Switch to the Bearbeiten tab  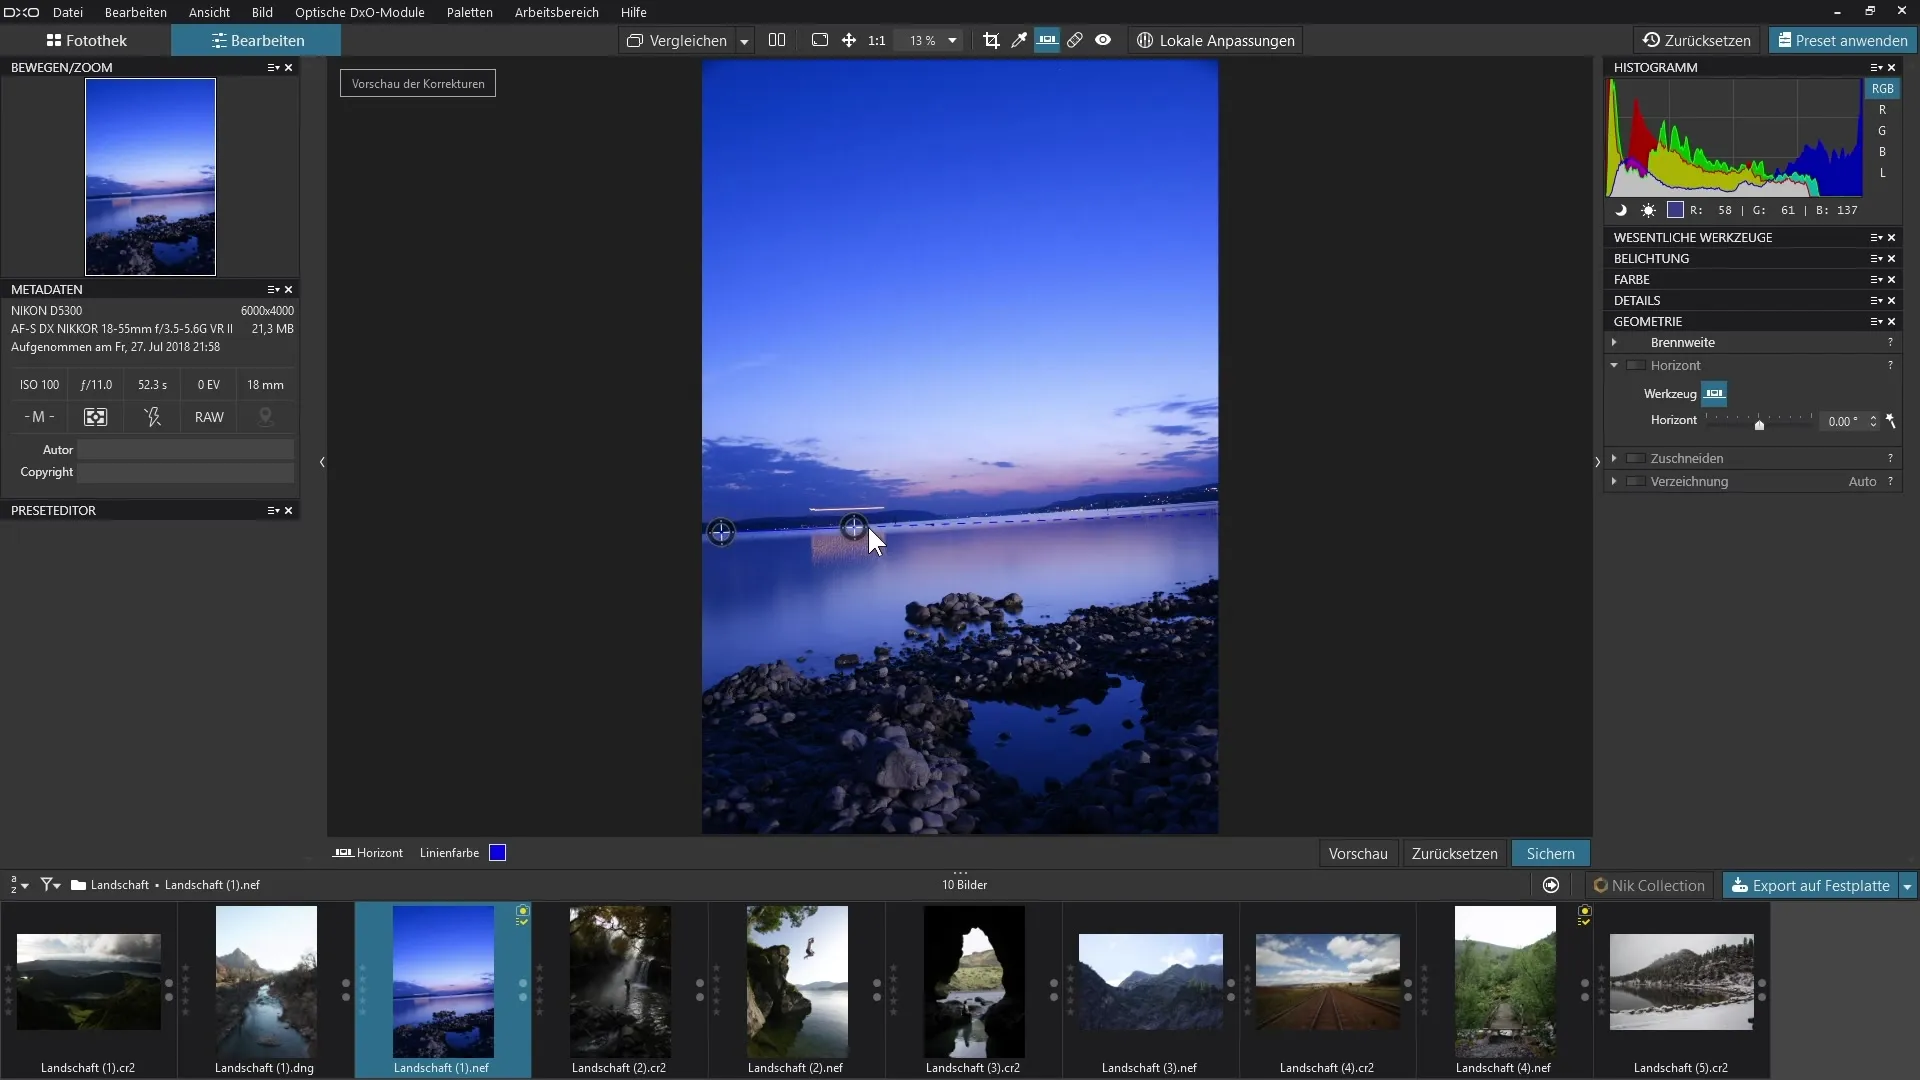click(257, 41)
